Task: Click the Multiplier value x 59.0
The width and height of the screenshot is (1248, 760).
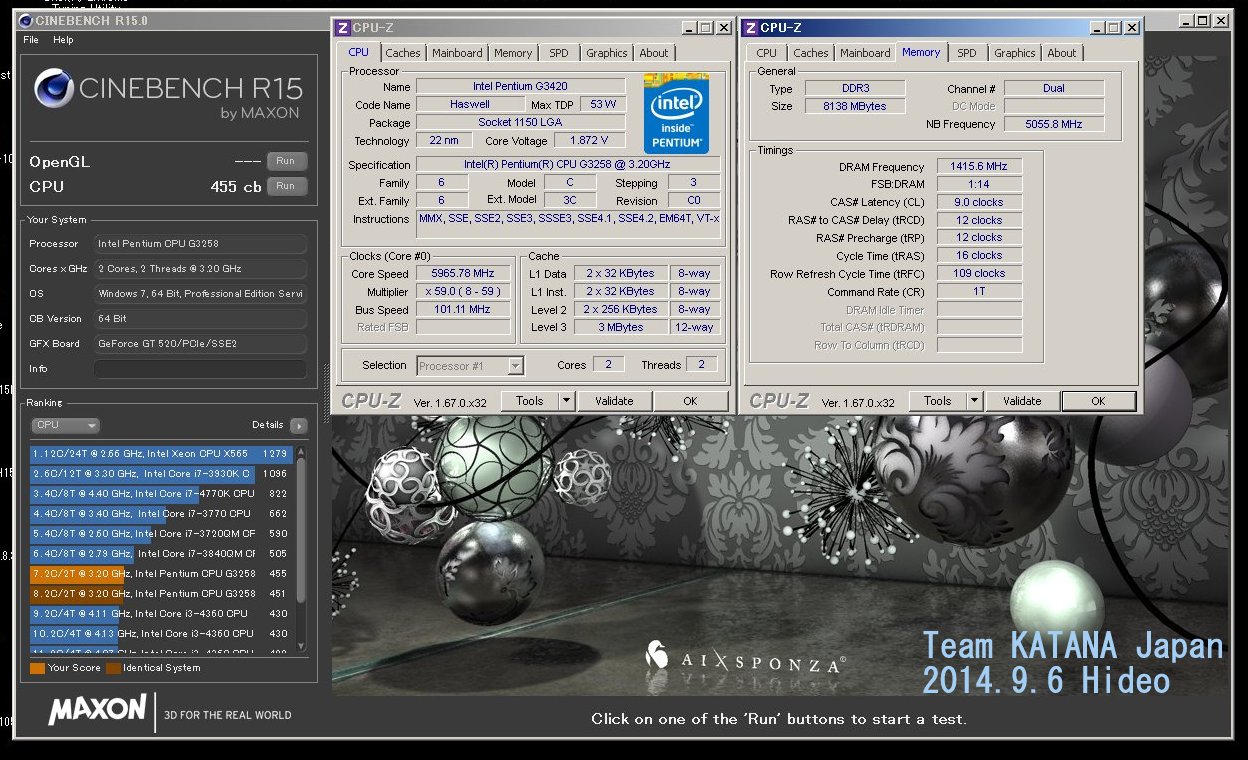Action: [462, 291]
